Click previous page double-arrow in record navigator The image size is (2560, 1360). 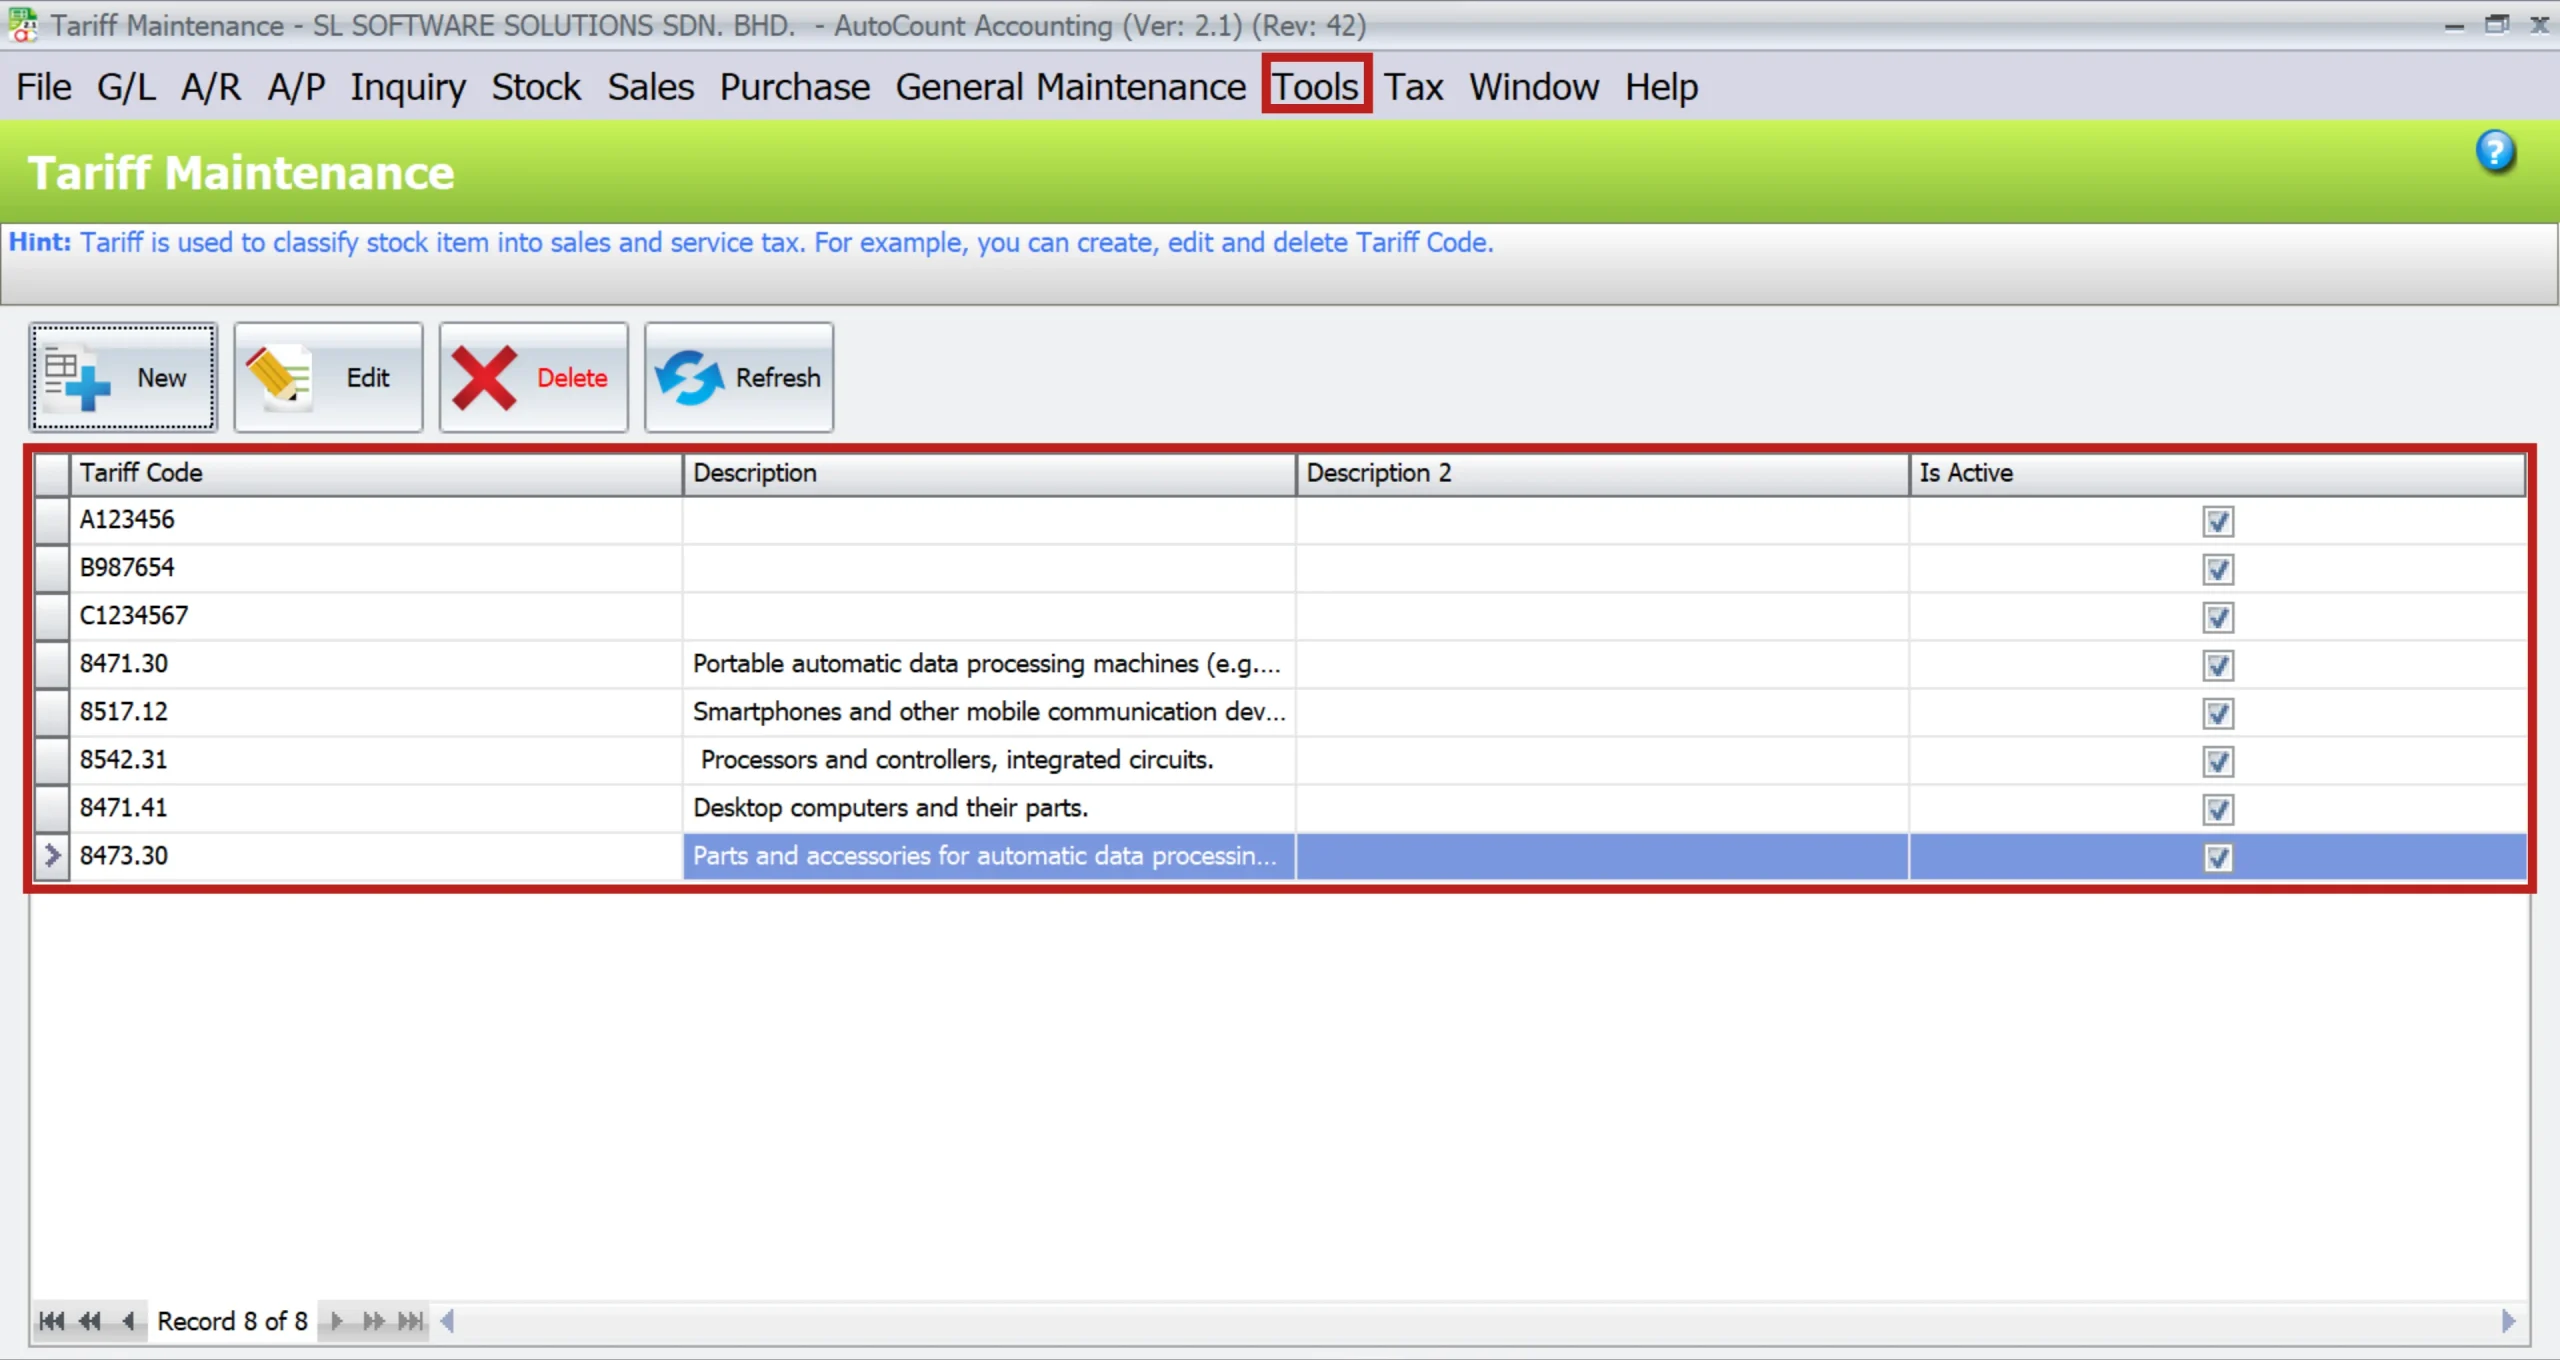tap(90, 1321)
